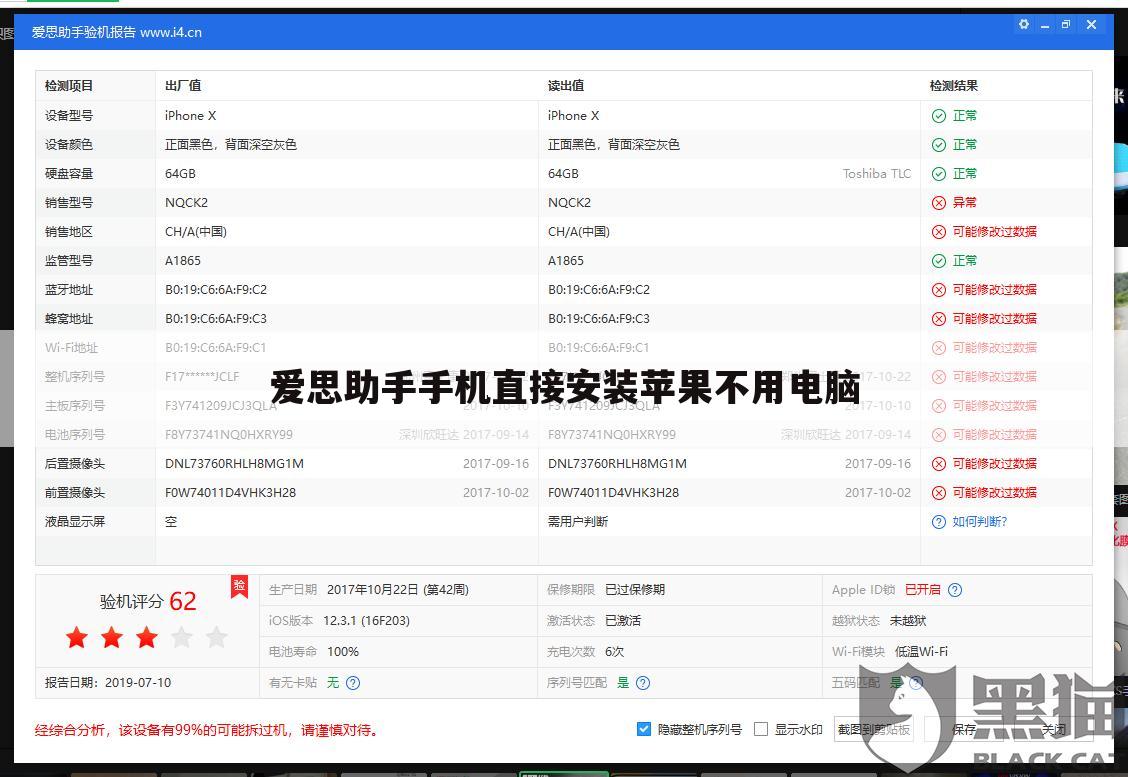Click 异常 cross icon for 销售型号
This screenshot has height=777, width=1128.
pyautogui.click(x=939, y=203)
